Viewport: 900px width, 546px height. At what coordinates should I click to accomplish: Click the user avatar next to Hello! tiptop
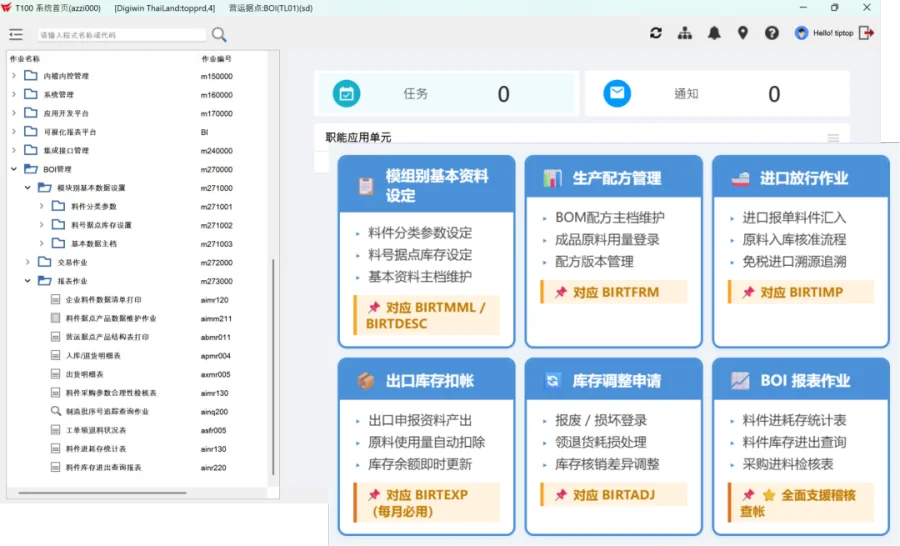[x=801, y=33]
